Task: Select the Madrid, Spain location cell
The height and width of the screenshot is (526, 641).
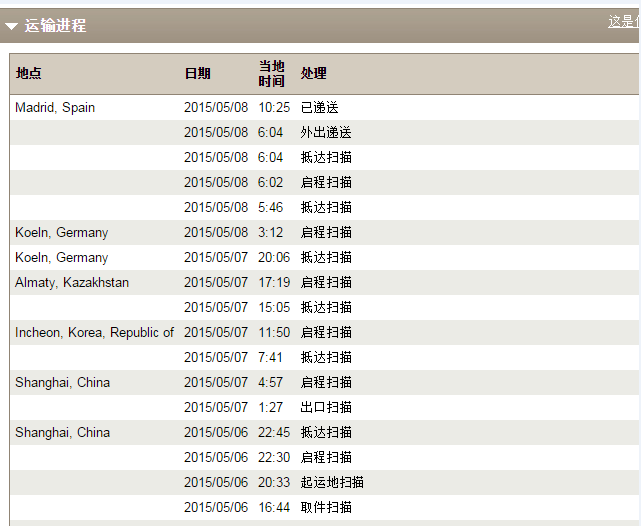Action: click(55, 108)
